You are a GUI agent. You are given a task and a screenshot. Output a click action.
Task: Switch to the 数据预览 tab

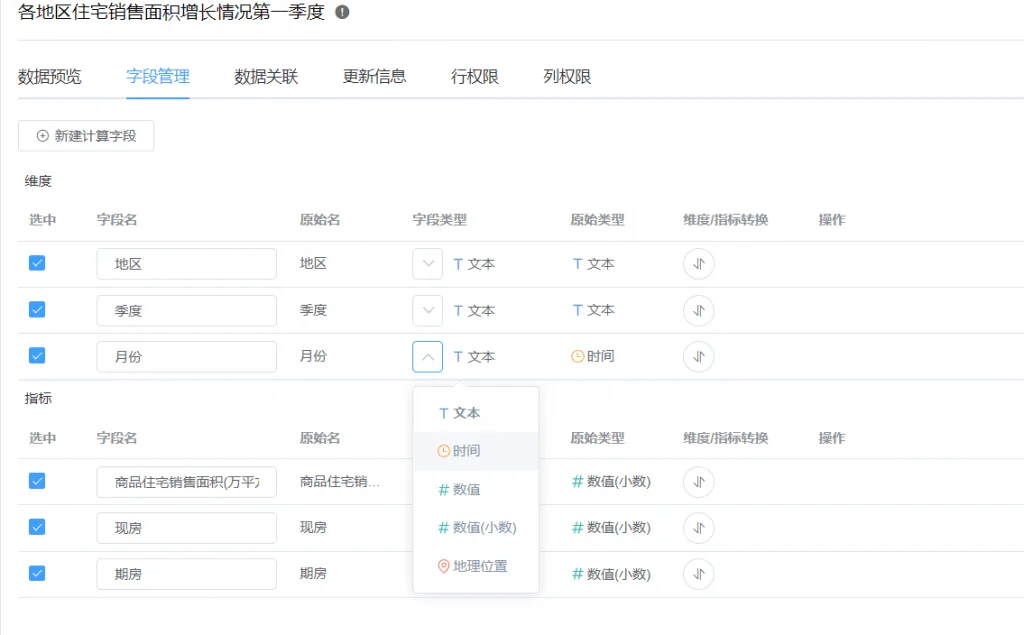coord(50,76)
